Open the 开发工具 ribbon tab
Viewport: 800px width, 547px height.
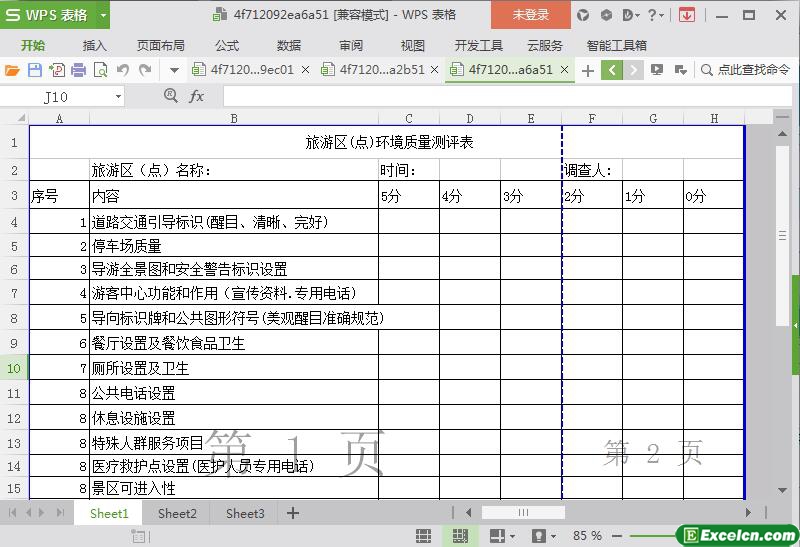pos(479,45)
